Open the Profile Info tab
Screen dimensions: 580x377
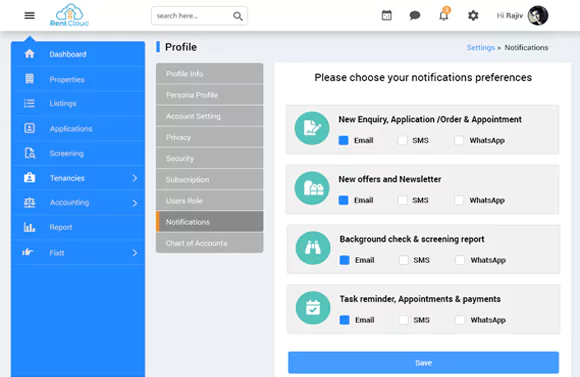(x=210, y=73)
